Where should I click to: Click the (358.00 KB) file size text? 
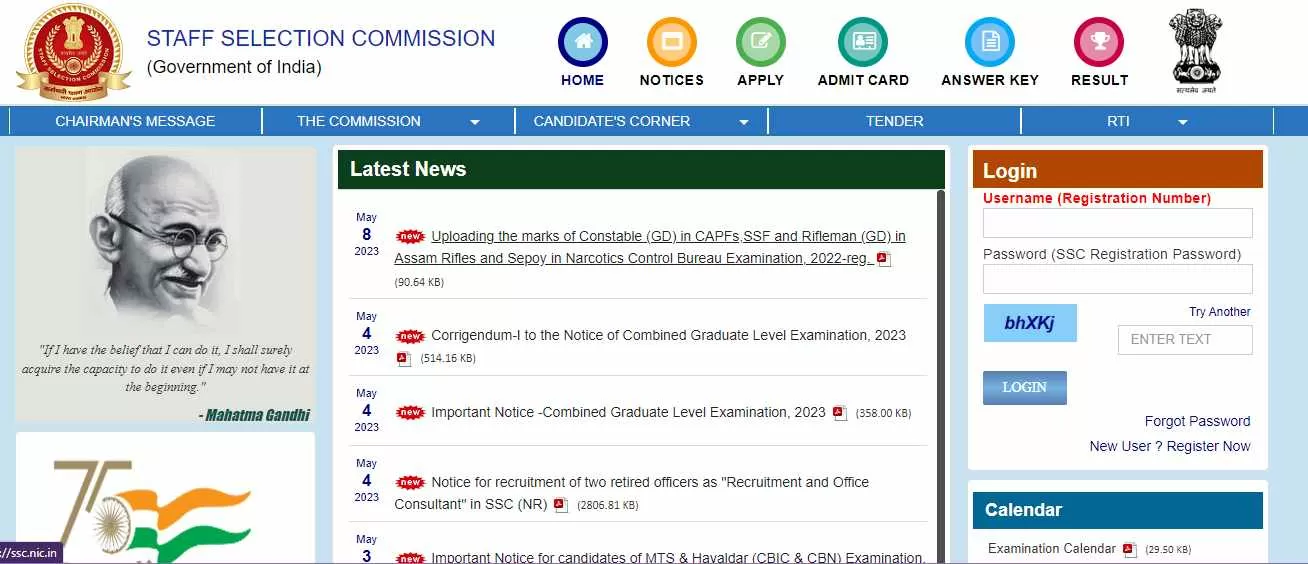click(x=883, y=413)
